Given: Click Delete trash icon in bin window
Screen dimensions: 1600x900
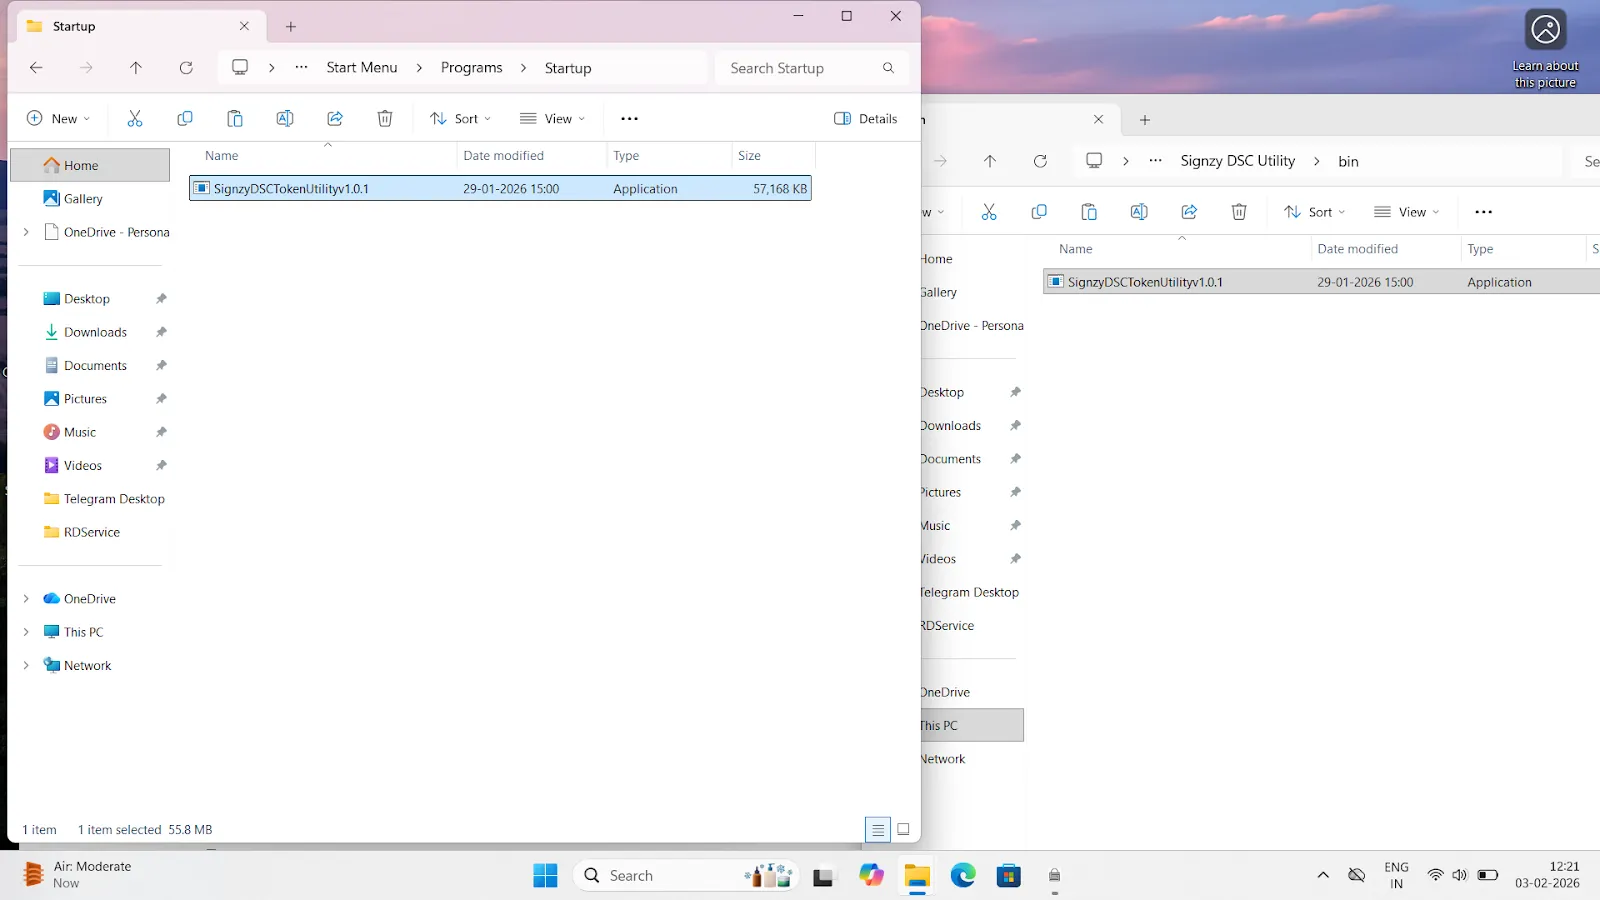Looking at the screenshot, I should (1239, 212).
